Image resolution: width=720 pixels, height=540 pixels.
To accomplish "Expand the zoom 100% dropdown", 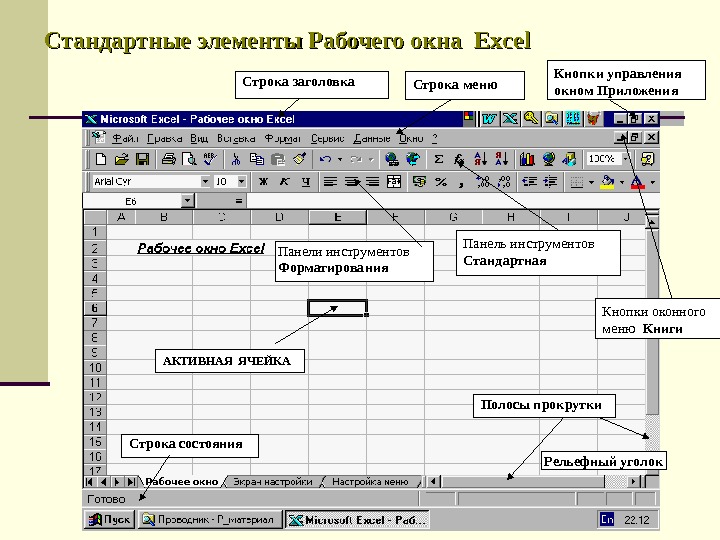I will 625,159.
